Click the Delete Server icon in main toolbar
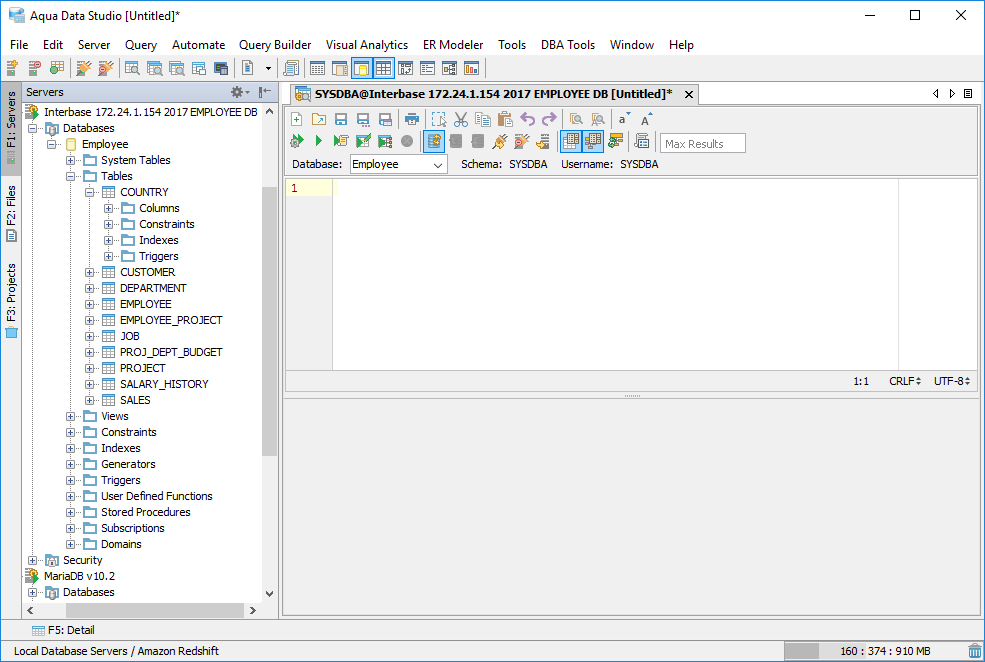Viewport: 985px width, 662px height. click(35, 68)
